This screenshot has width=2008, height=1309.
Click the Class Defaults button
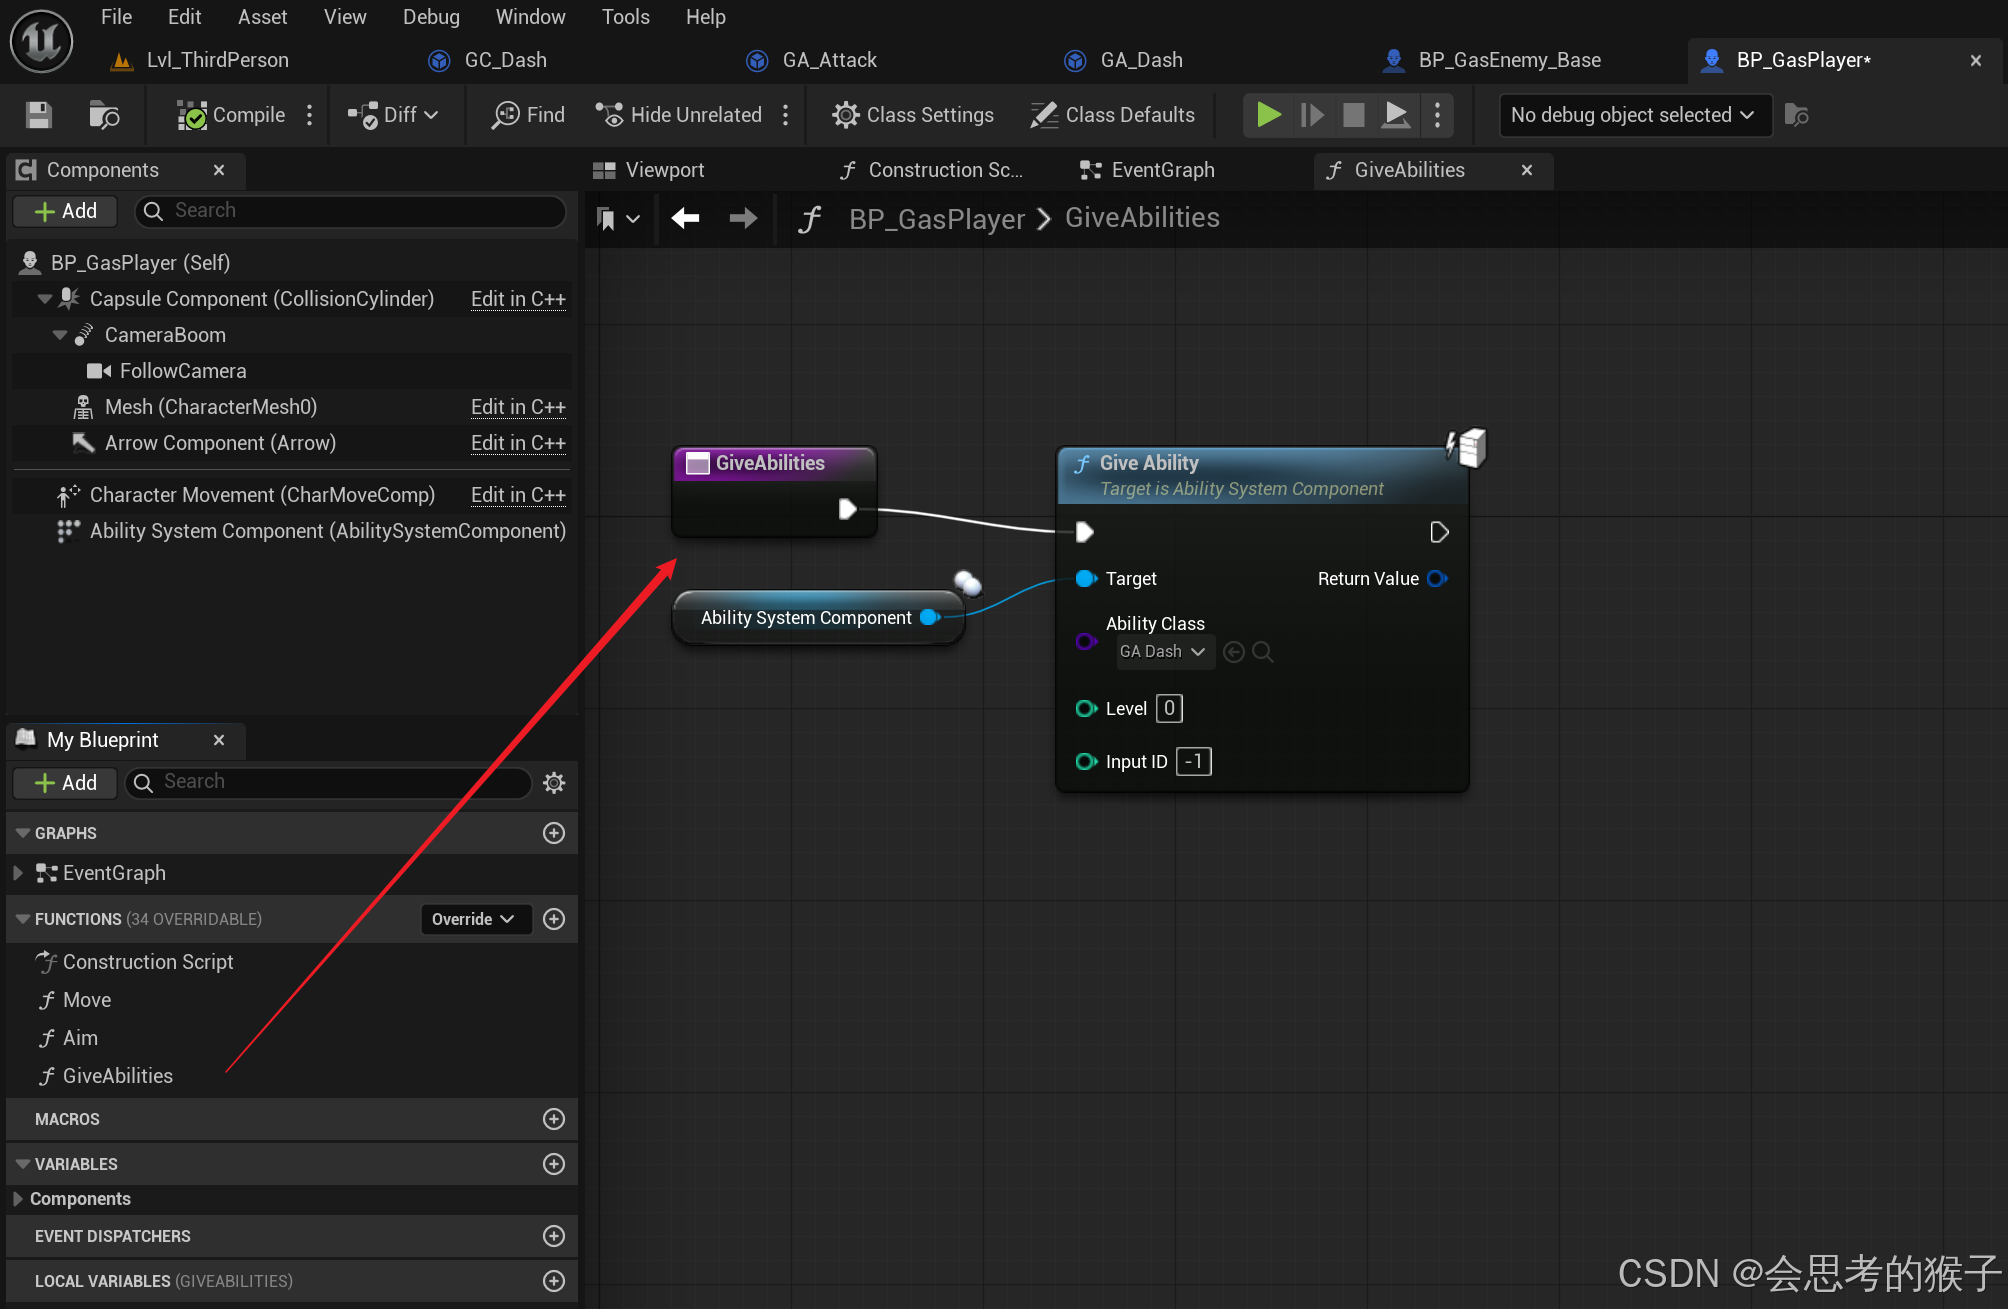pyautogui.click(x=1113, y=115)
